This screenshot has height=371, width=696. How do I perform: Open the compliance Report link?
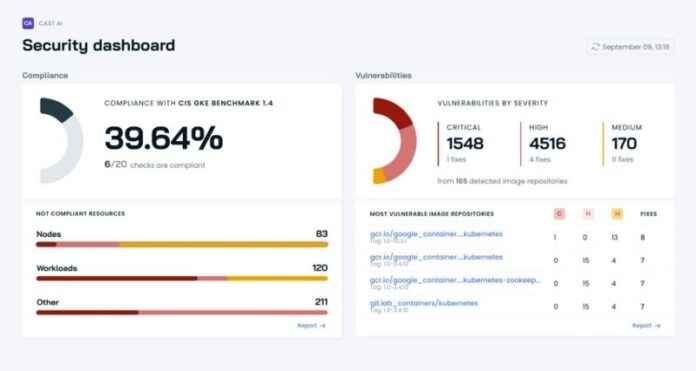click(x=311, y=326)
